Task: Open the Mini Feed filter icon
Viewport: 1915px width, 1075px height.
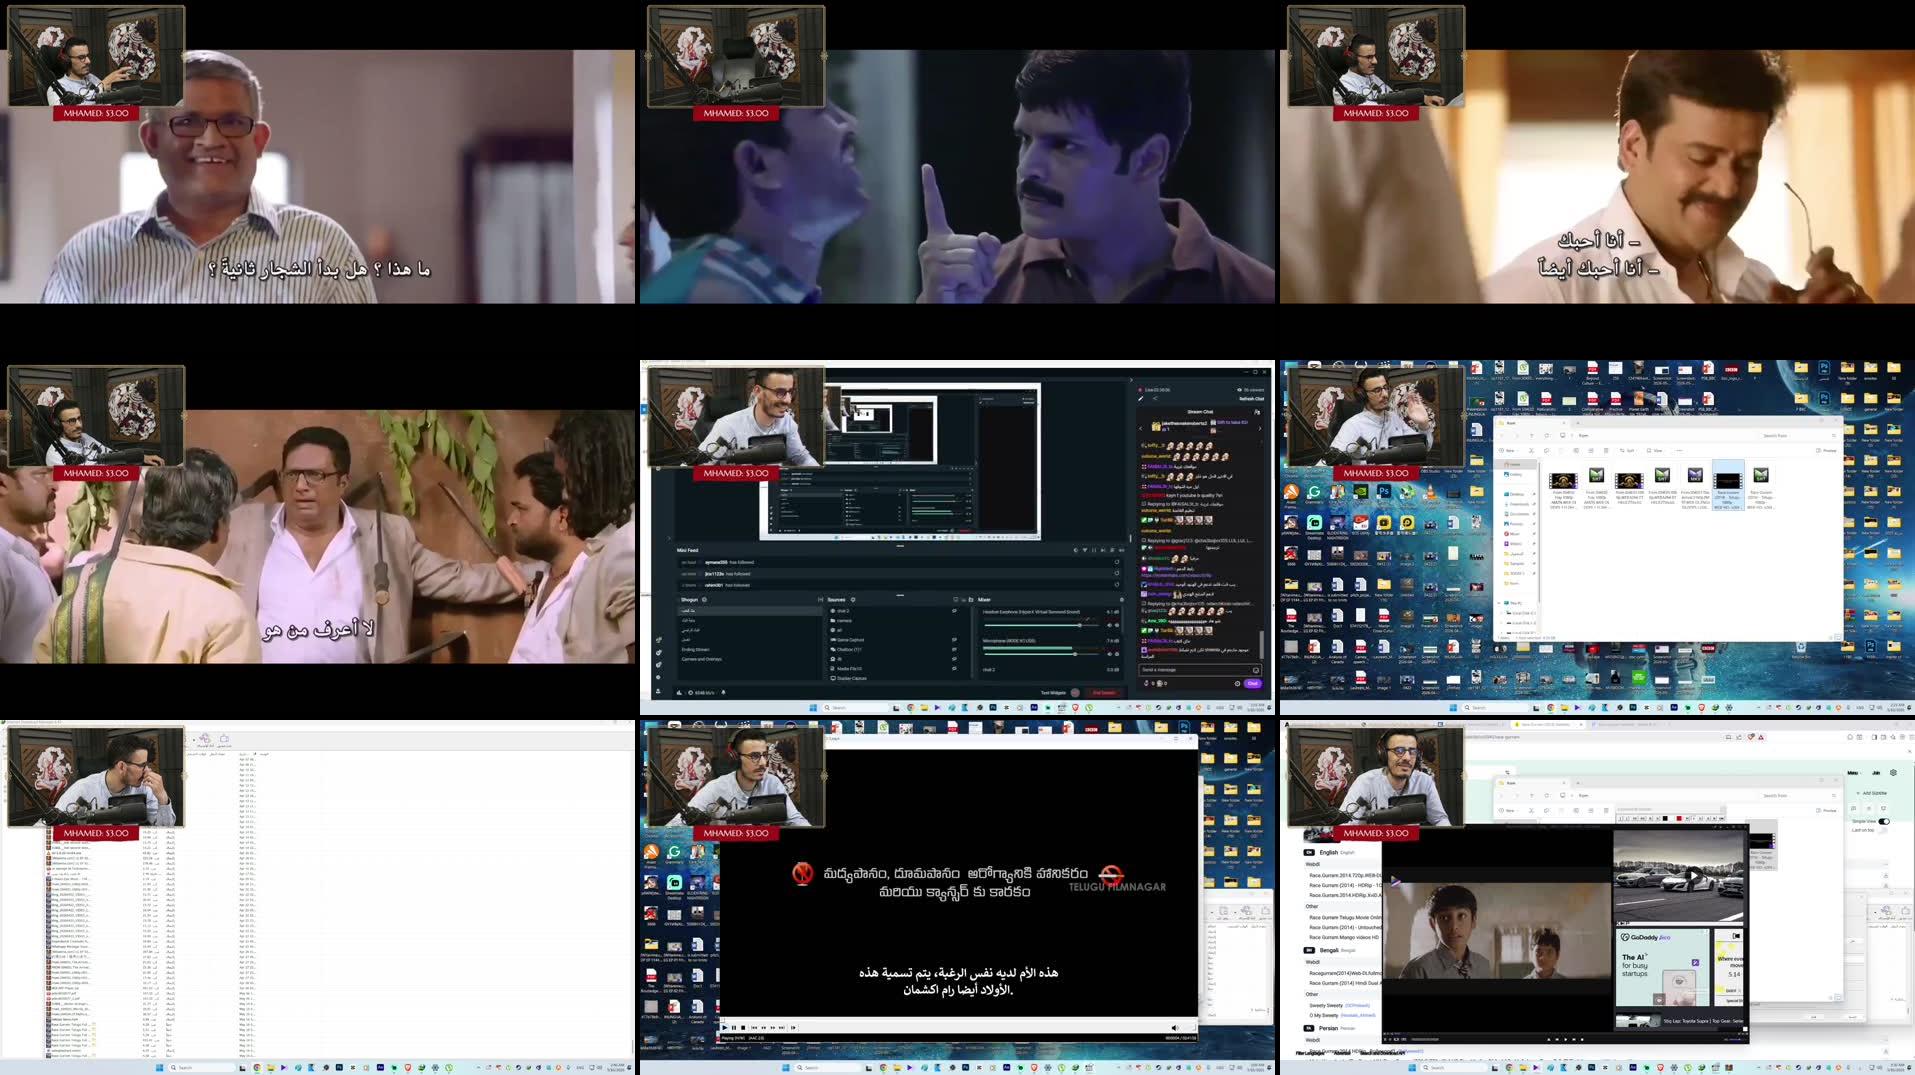Action: [1085, 550]
